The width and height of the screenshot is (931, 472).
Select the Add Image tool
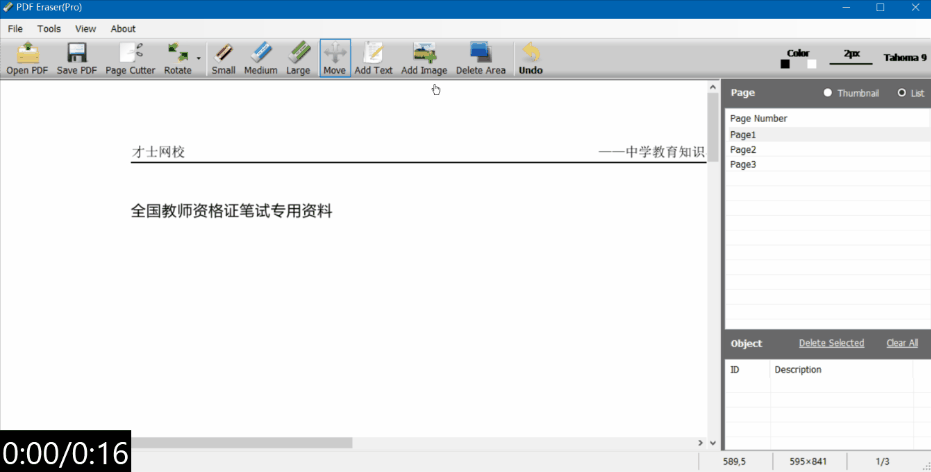[424, 58]
